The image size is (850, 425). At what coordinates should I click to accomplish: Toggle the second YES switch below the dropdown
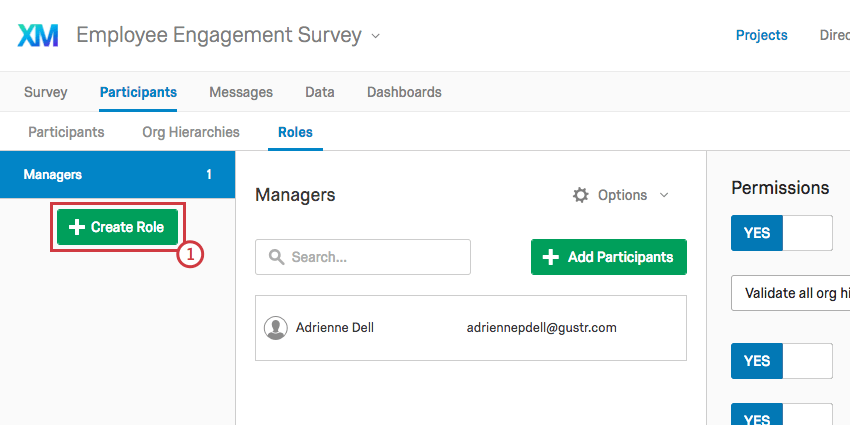click(781, 361)
